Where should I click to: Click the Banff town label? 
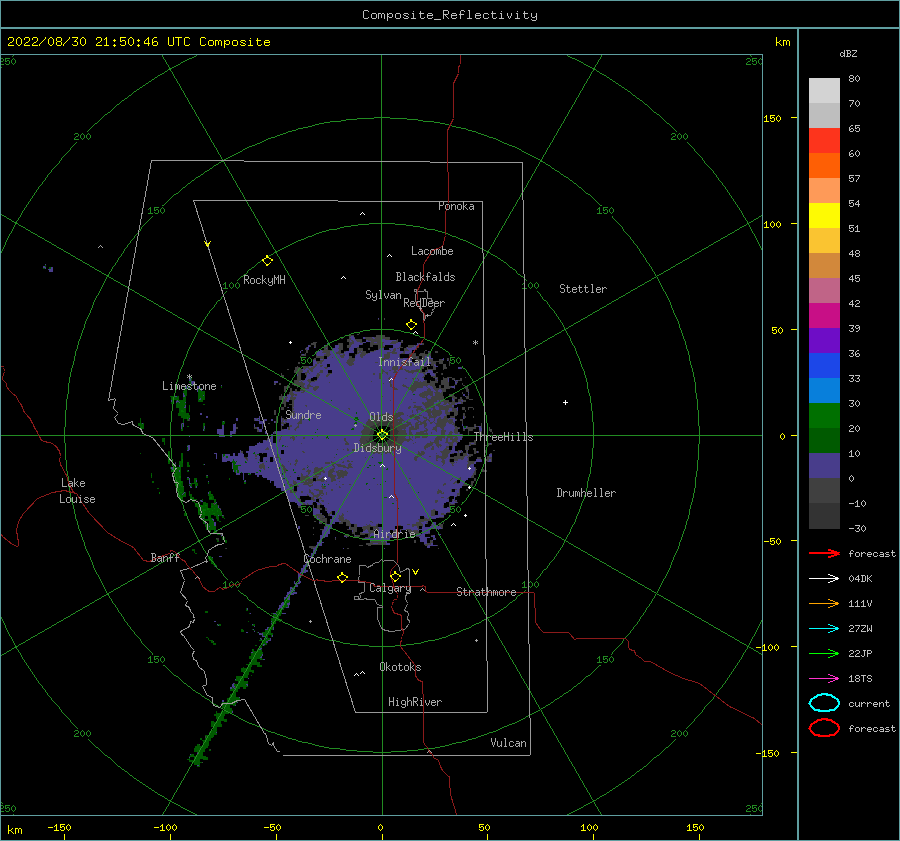165,557
